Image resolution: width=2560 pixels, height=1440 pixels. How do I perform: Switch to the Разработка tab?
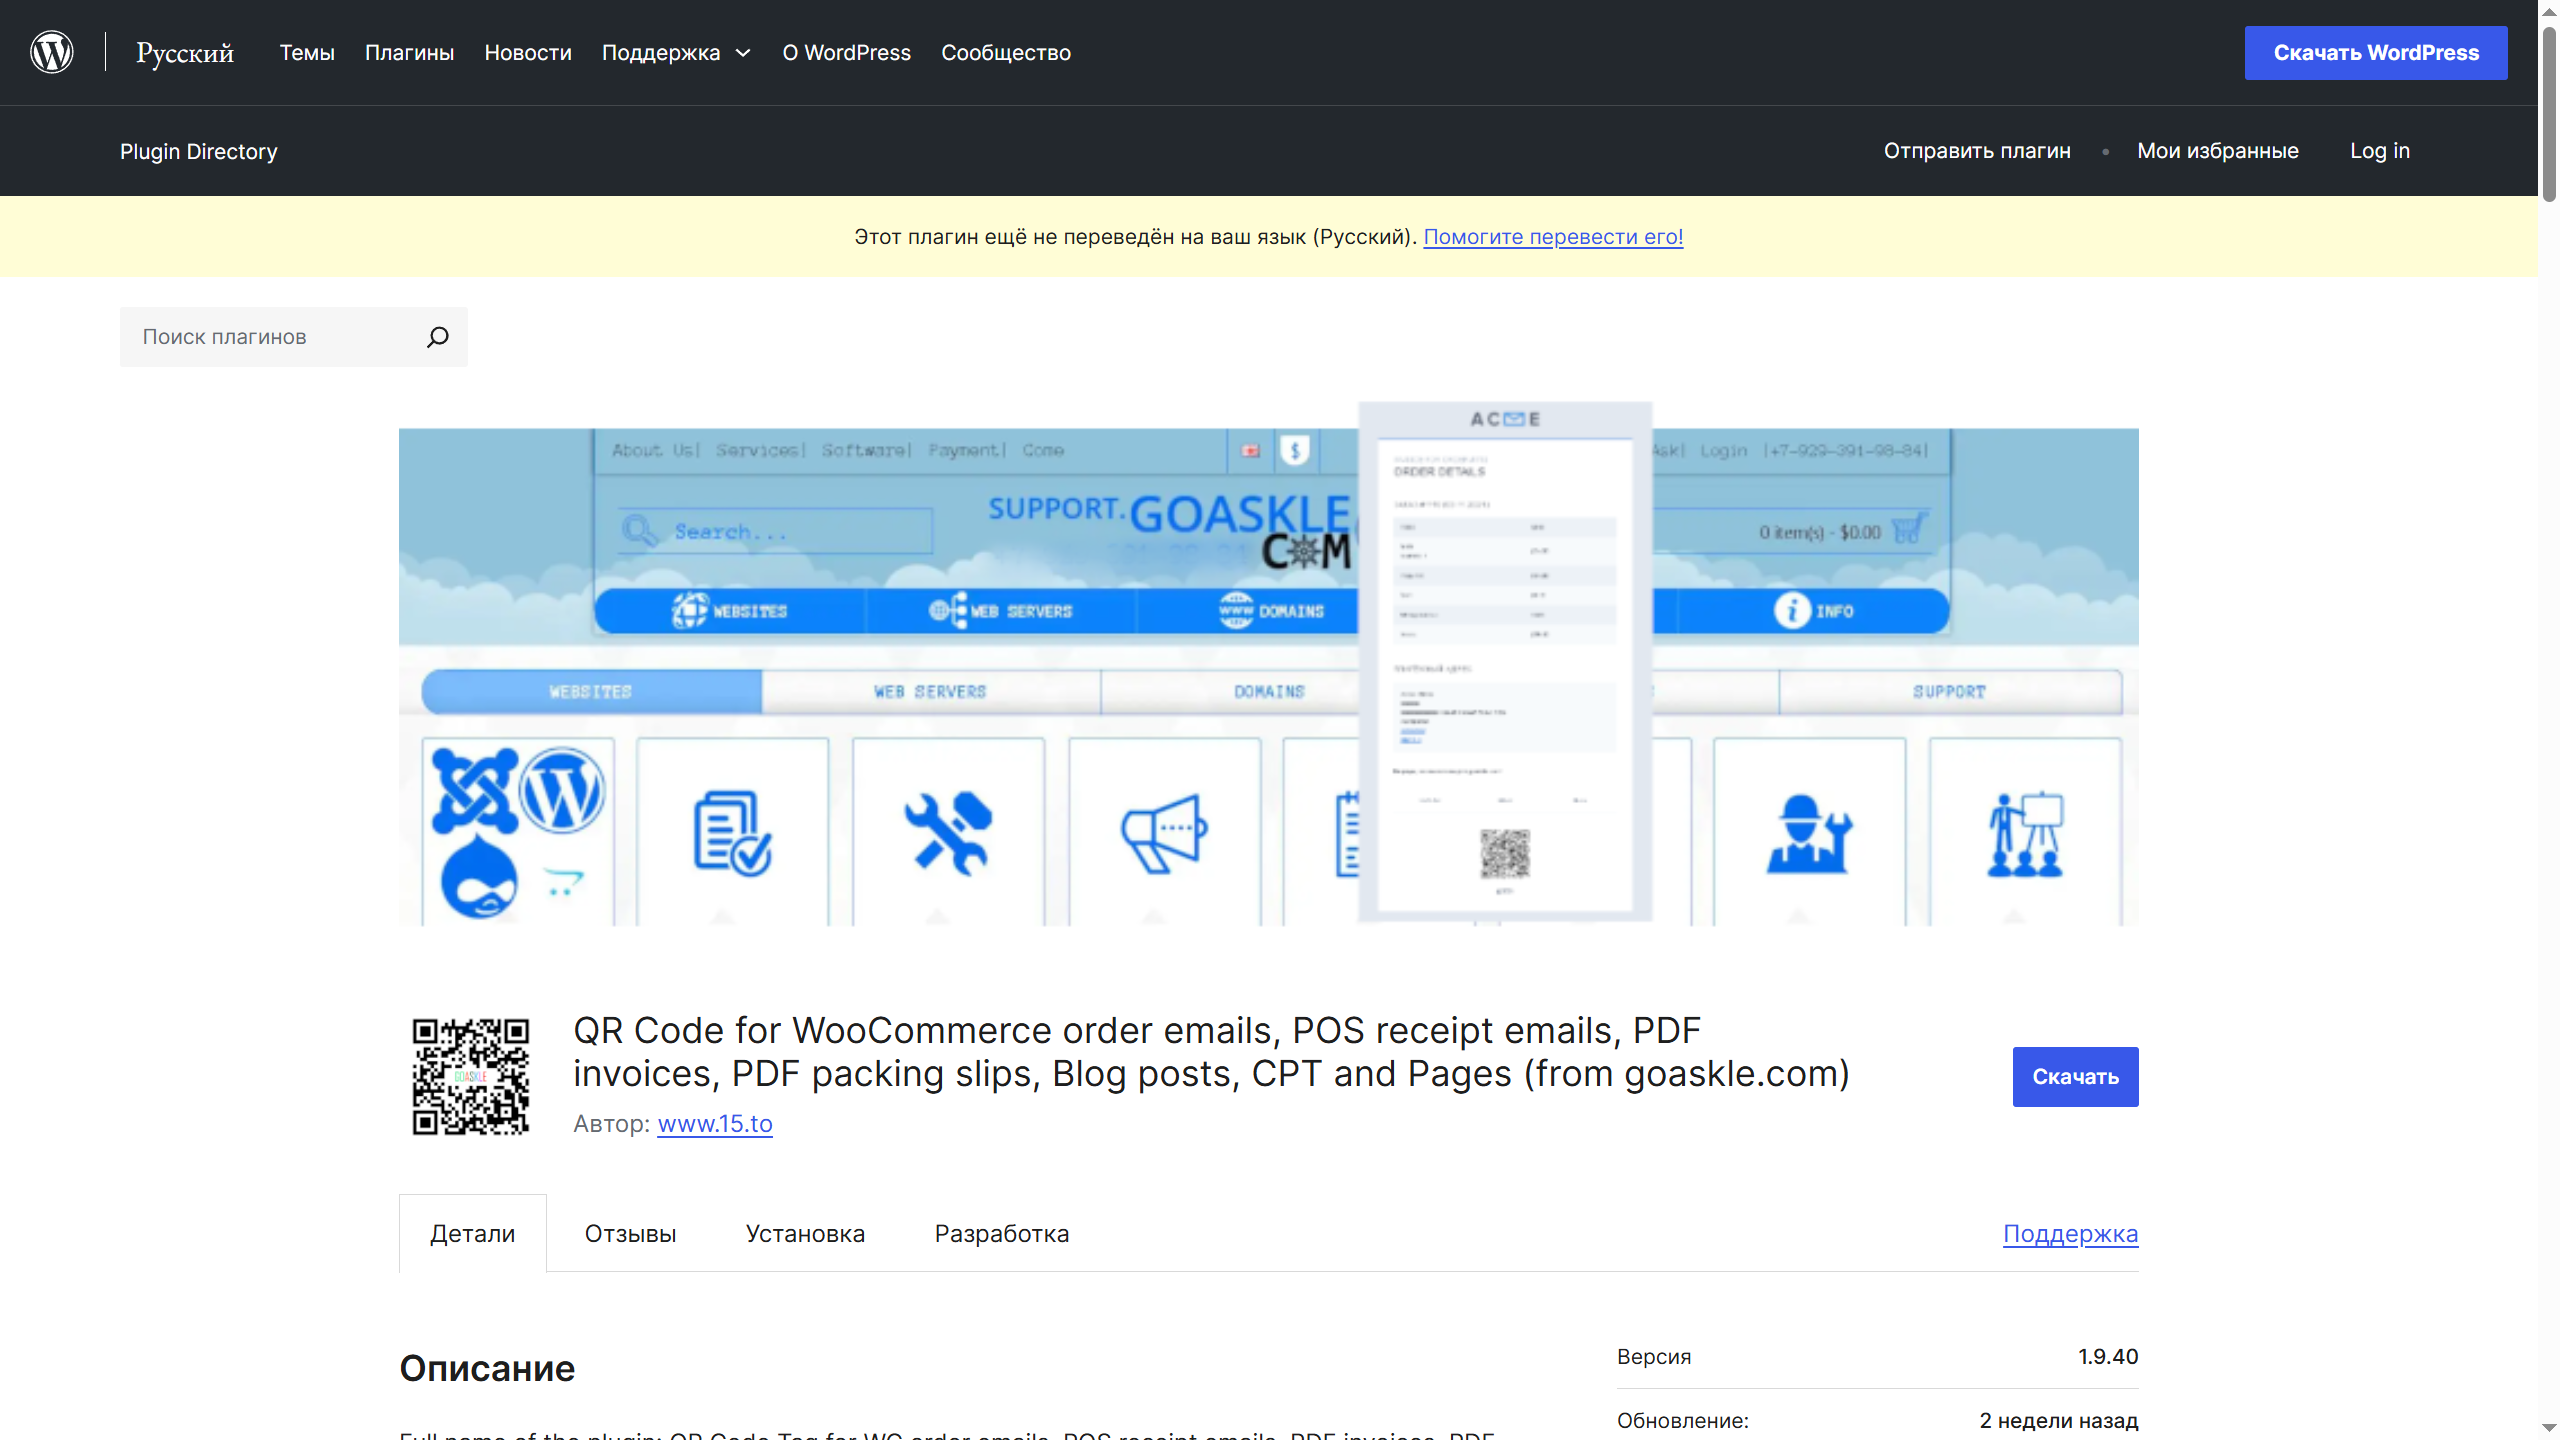point(1002,1234)
